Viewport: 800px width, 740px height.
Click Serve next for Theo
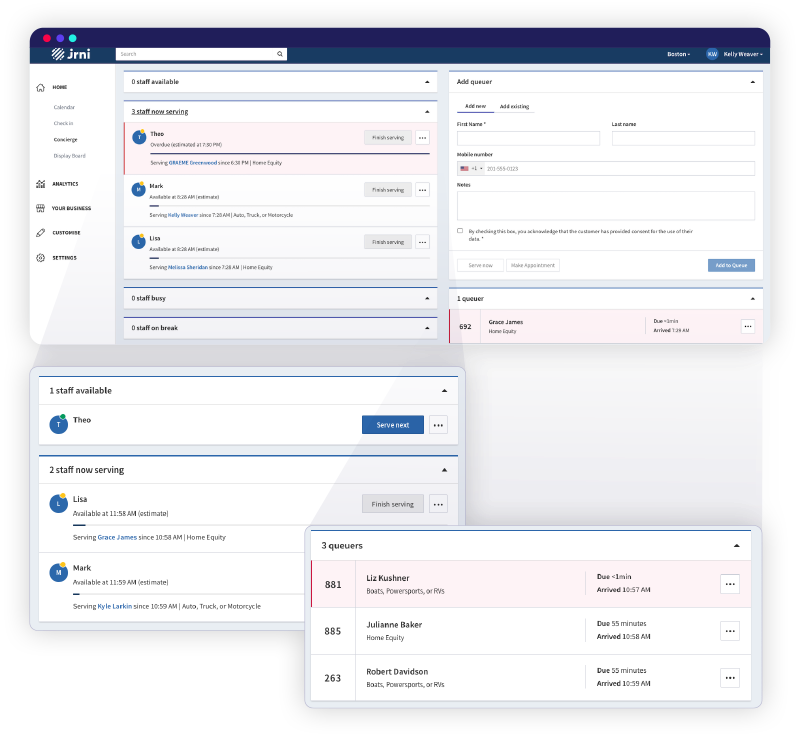[392, 424]
